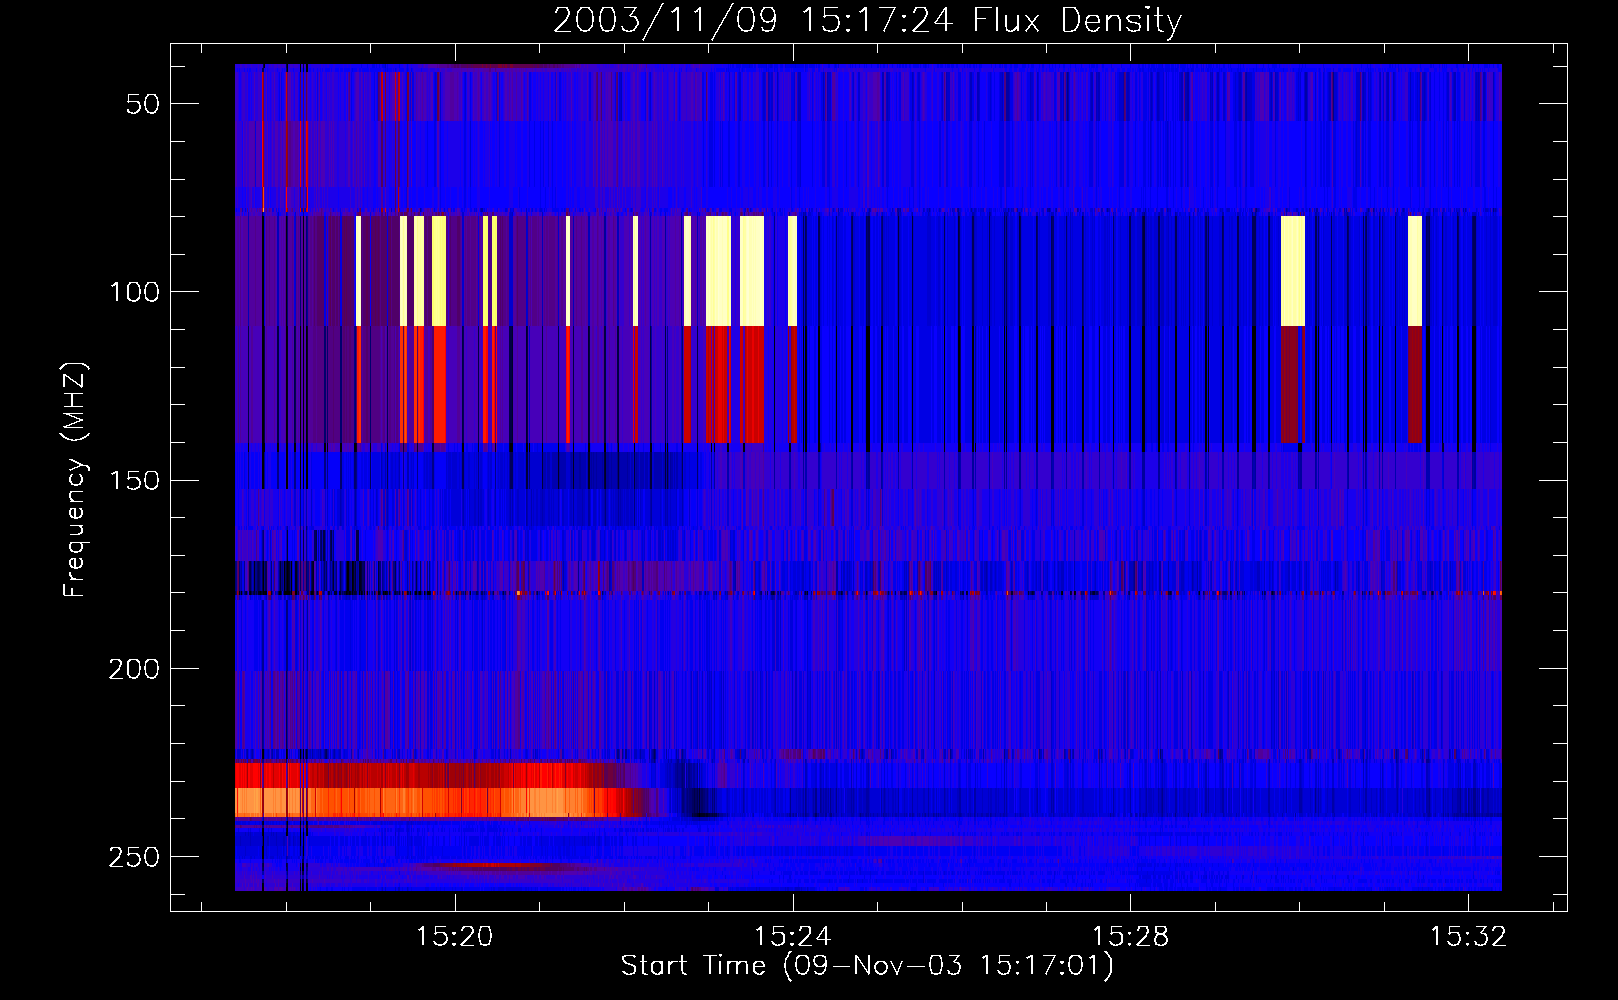
Task: Click the 'Start Time (09-Nov-03 15:17:01)' label
Action: point(867,966)
